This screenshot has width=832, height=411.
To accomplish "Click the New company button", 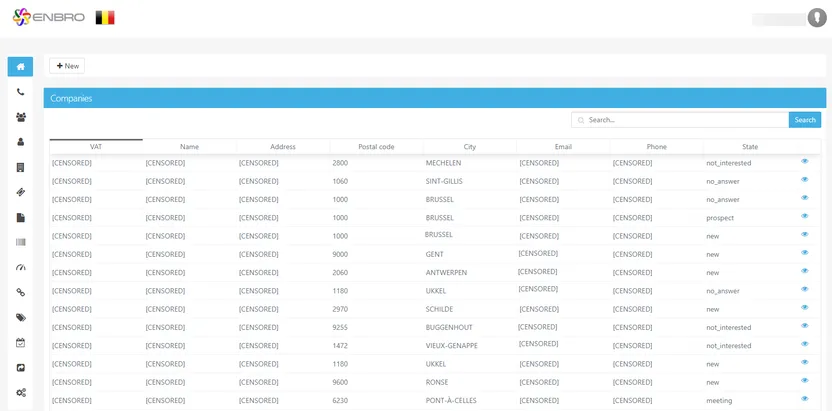I will click(67, 66).
